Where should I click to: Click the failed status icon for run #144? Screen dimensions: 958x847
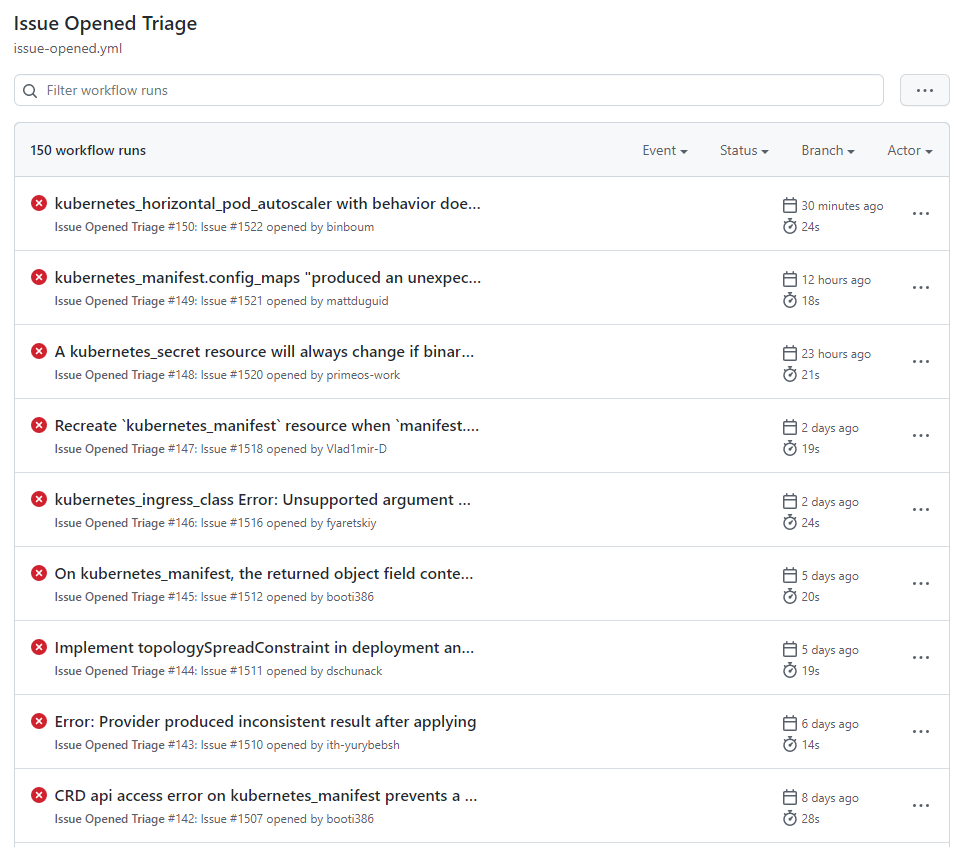pos(39,647)
